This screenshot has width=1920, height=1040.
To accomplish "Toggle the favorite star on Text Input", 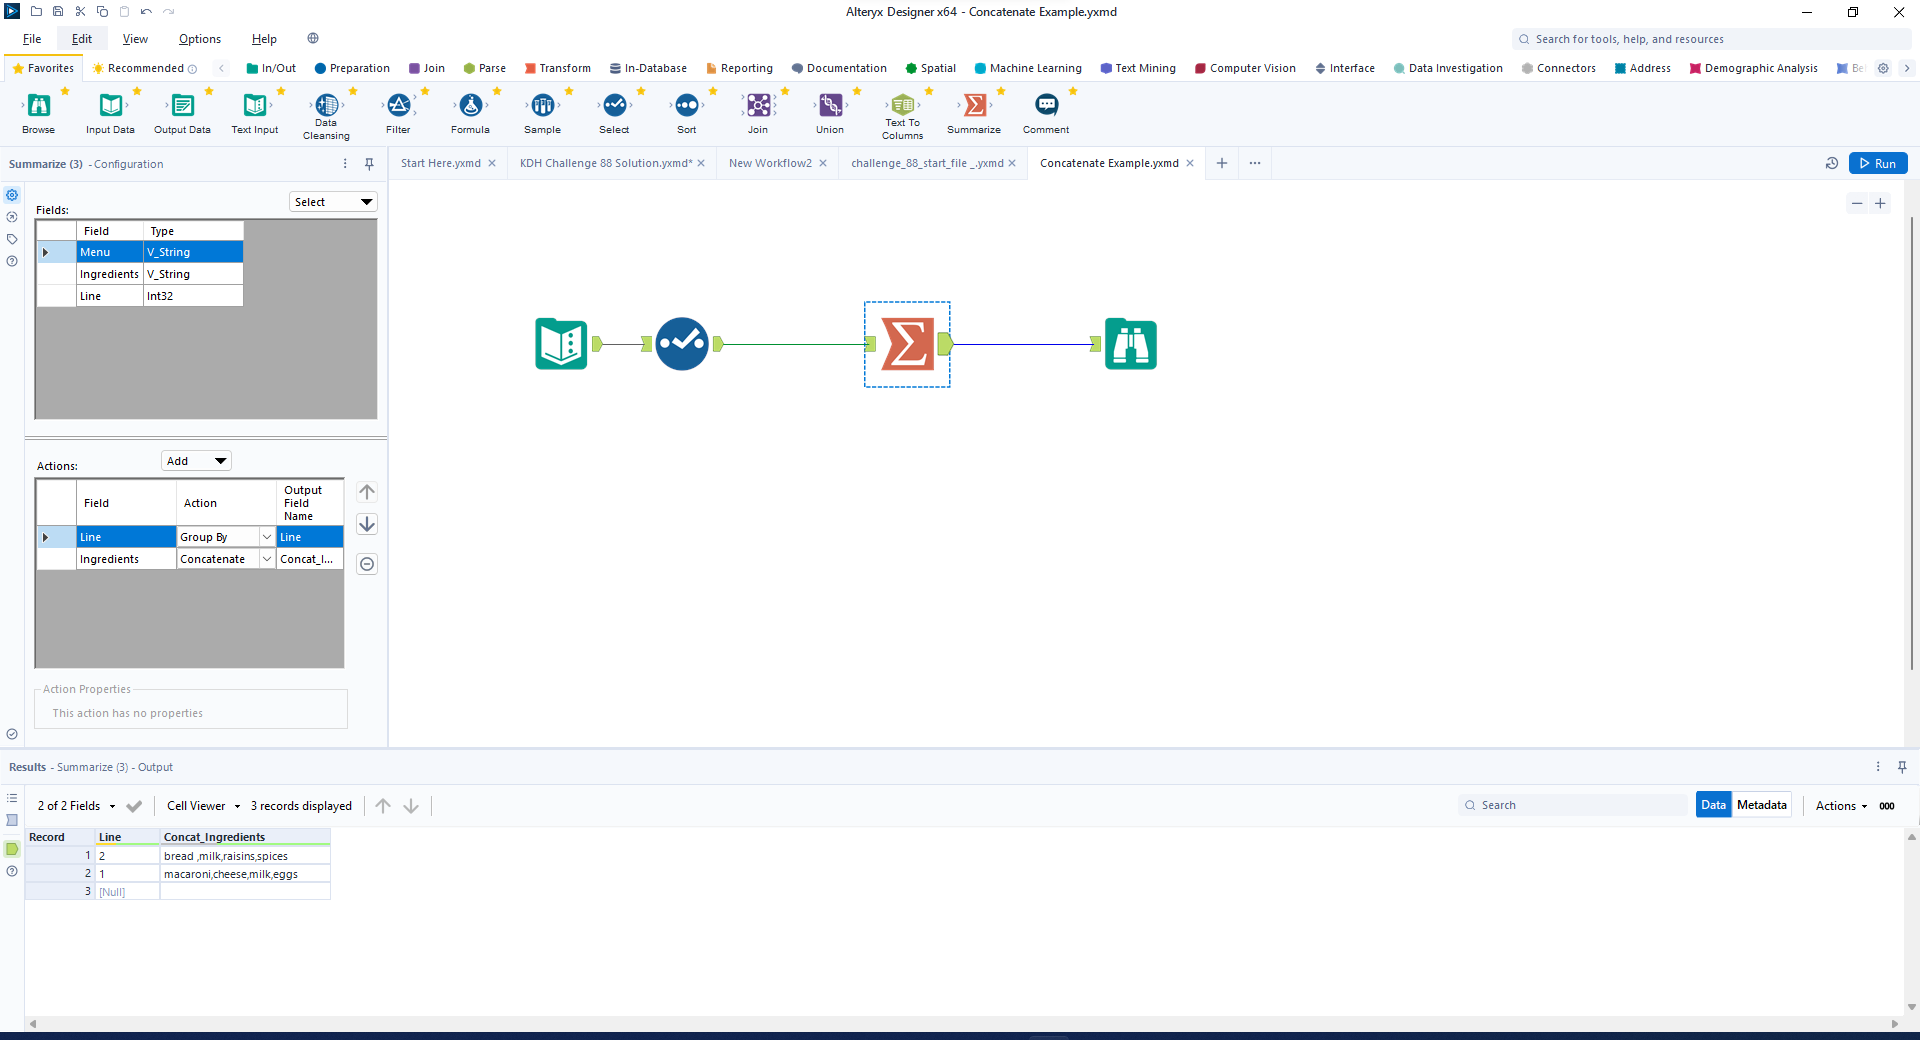I will tap(281, 91).
